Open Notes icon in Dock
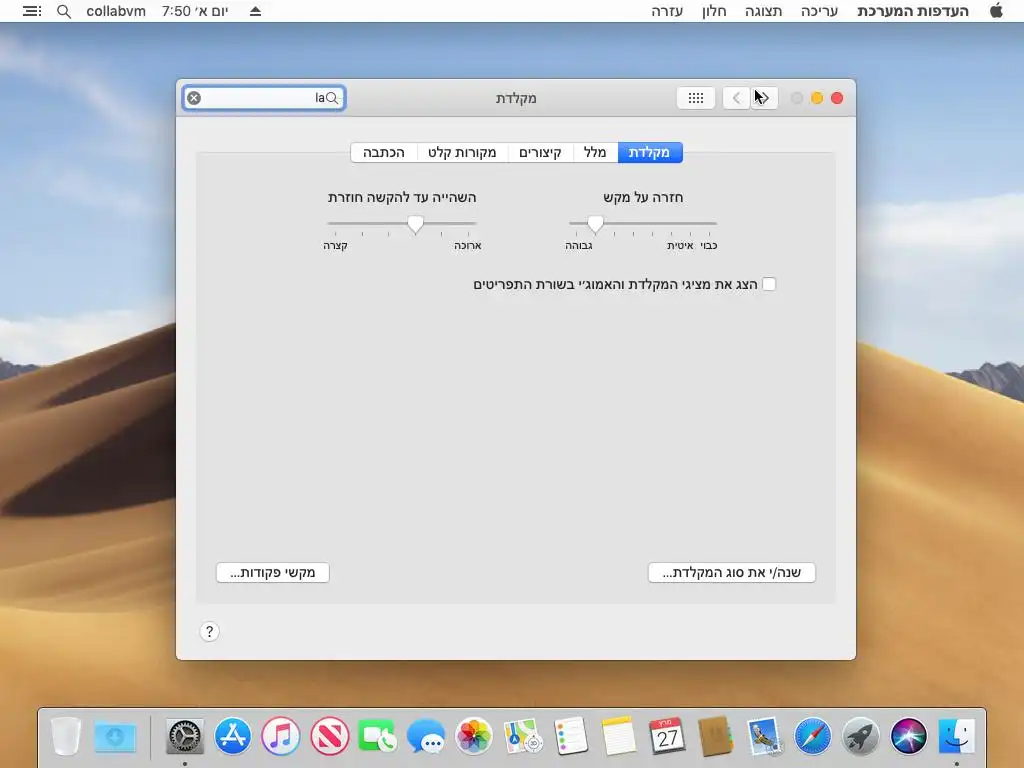Viewport: 1024px width, 768px height. (x=618, y=736)
